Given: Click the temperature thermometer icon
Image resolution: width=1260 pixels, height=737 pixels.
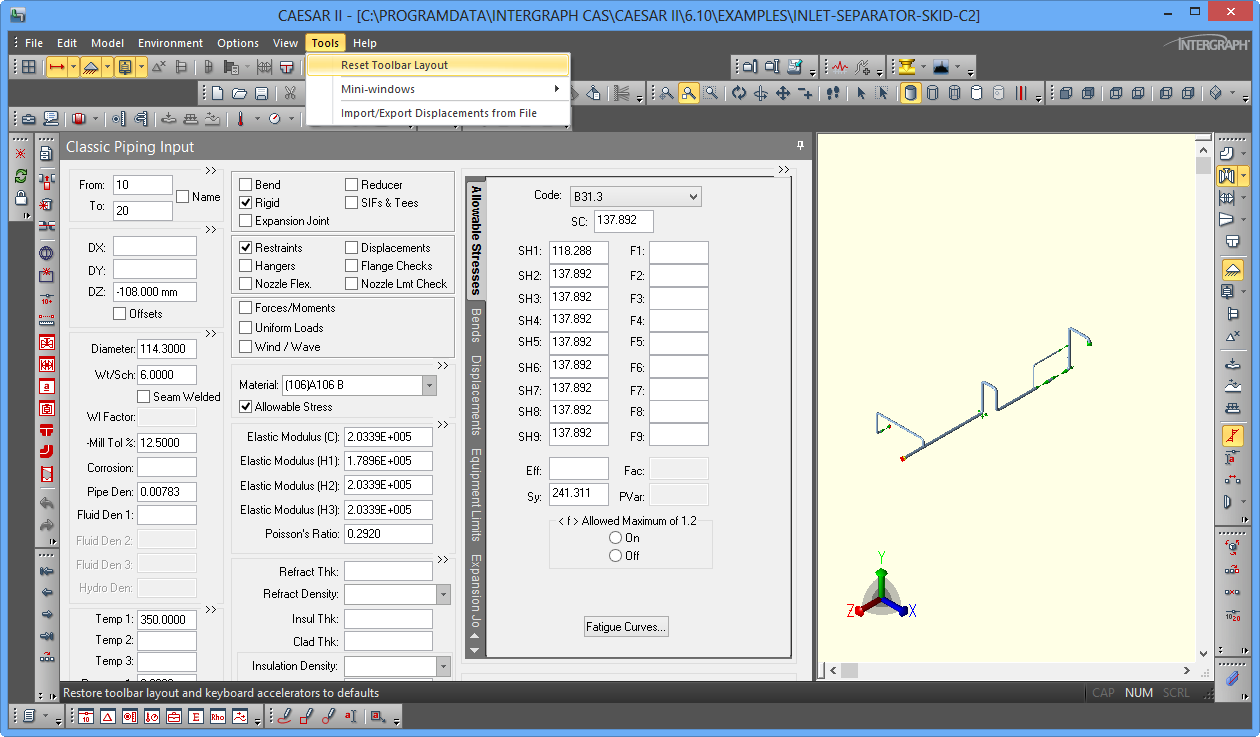Looking at the screenshot, I should click(241, 118).
